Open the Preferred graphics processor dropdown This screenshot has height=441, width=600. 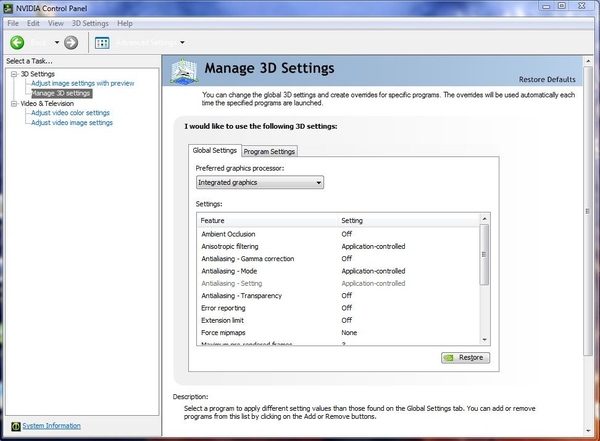pyautogui.click(x=259, y=183)
